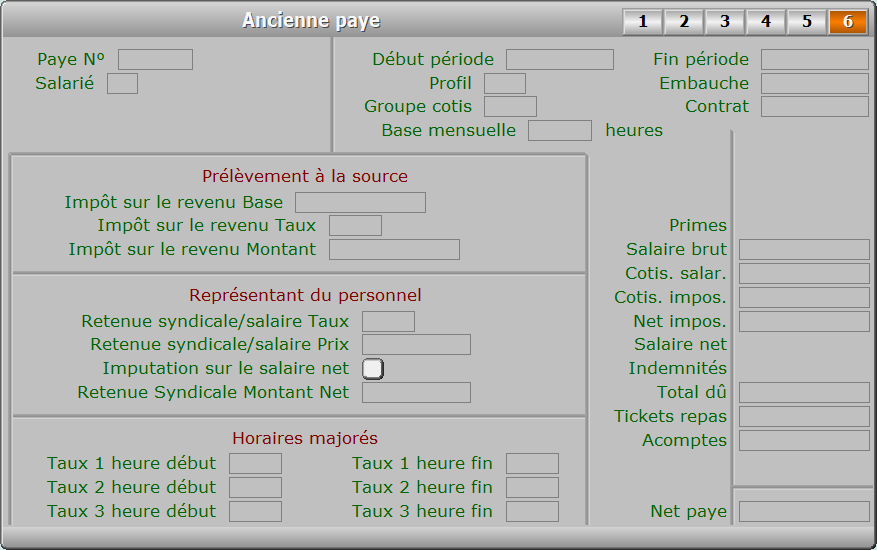
Task: Click Taux 1 heure fin field
Action: (532, 464)
